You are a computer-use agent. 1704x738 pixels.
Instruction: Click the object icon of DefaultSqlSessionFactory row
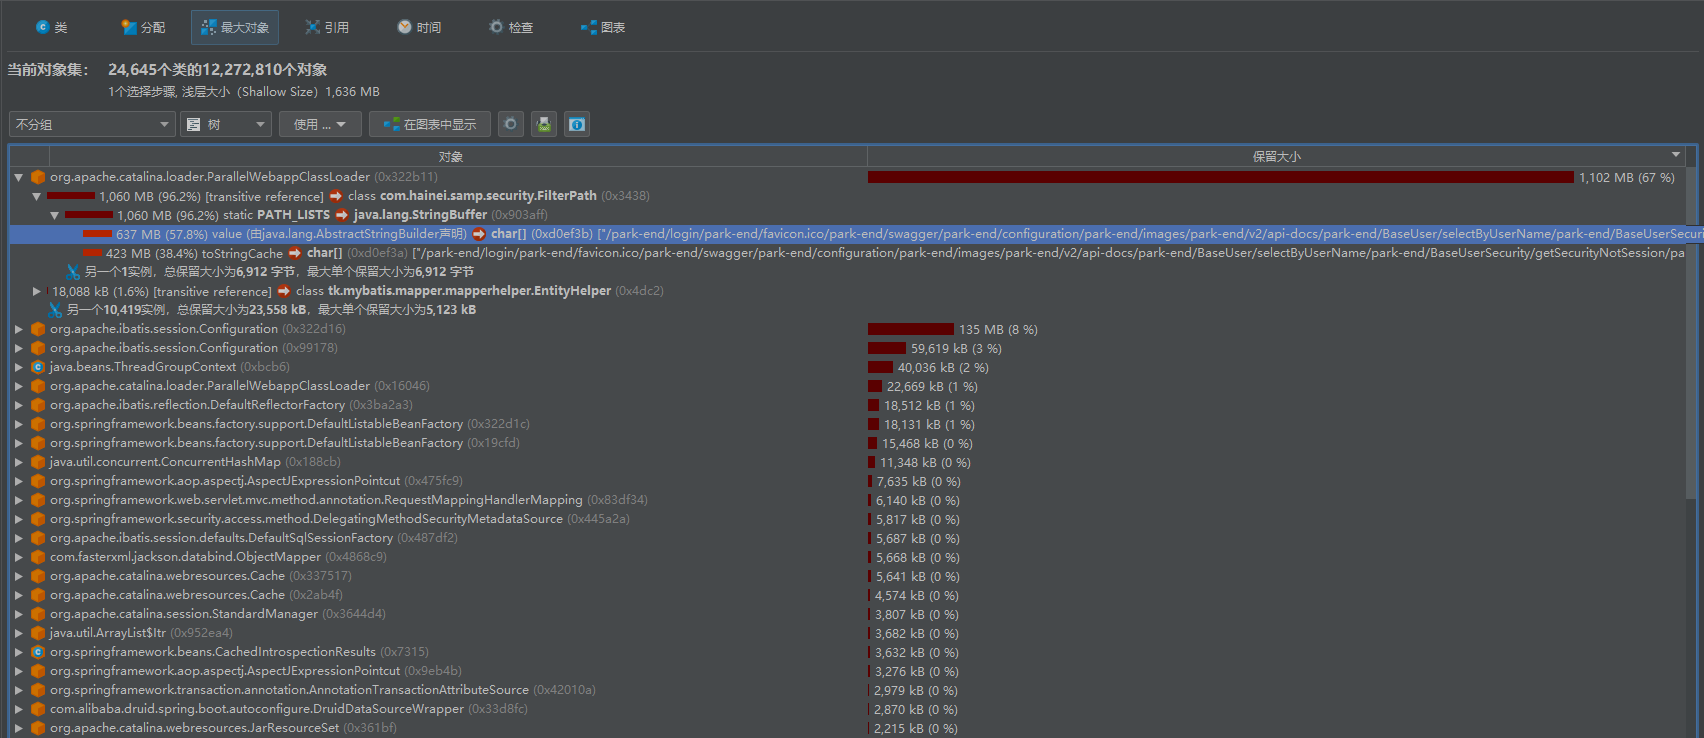point(38,538)
